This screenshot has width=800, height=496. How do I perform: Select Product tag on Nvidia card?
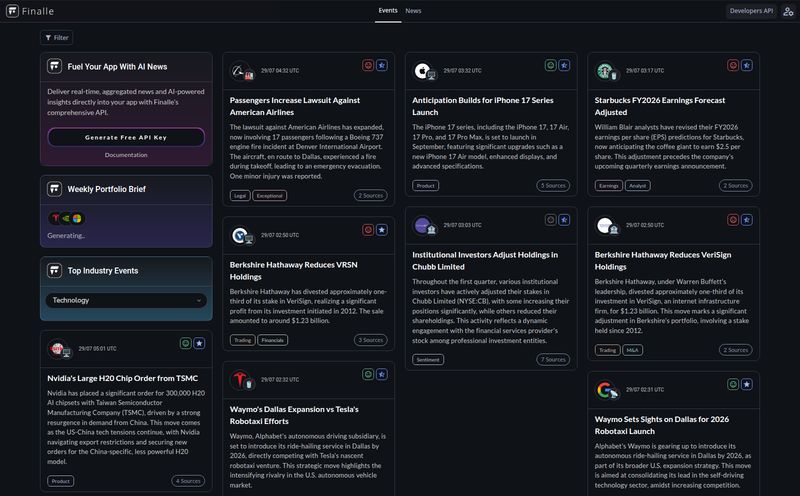61,481
